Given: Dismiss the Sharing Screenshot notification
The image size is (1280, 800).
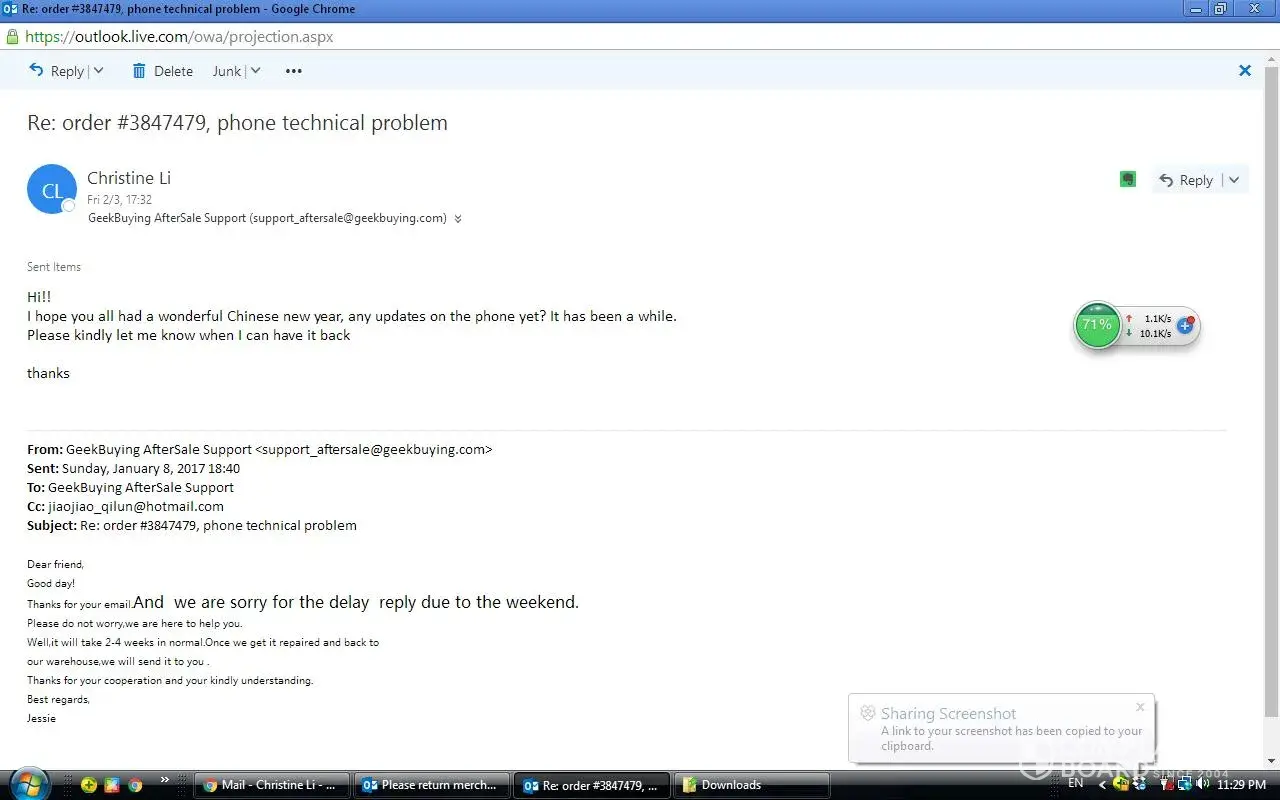Looking at the screenshot, I should click(1140, 707).
